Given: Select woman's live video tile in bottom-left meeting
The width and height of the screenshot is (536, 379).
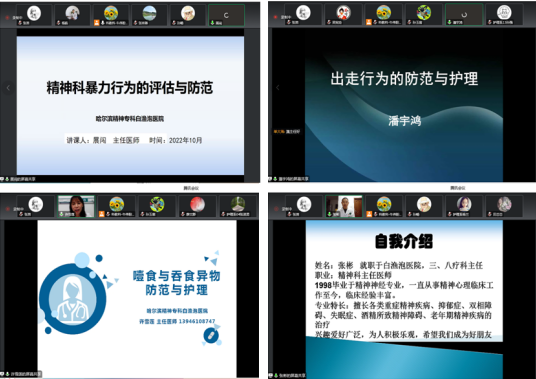Looking at the screenshot, I should 76,206.
